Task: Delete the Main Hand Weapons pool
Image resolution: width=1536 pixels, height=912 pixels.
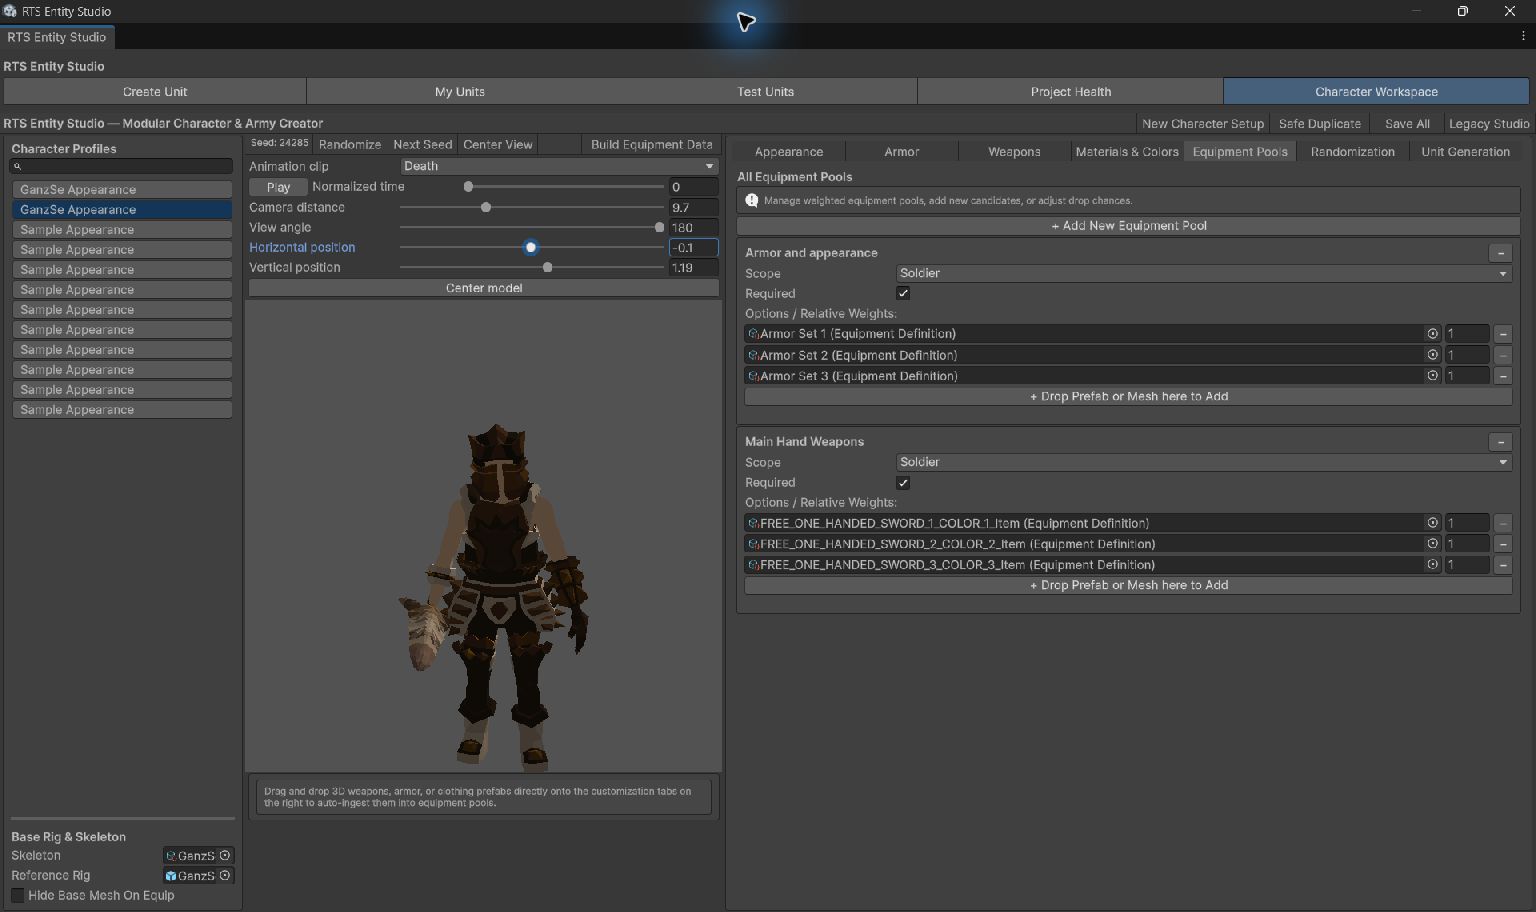Action: (x=1500, y=442)
